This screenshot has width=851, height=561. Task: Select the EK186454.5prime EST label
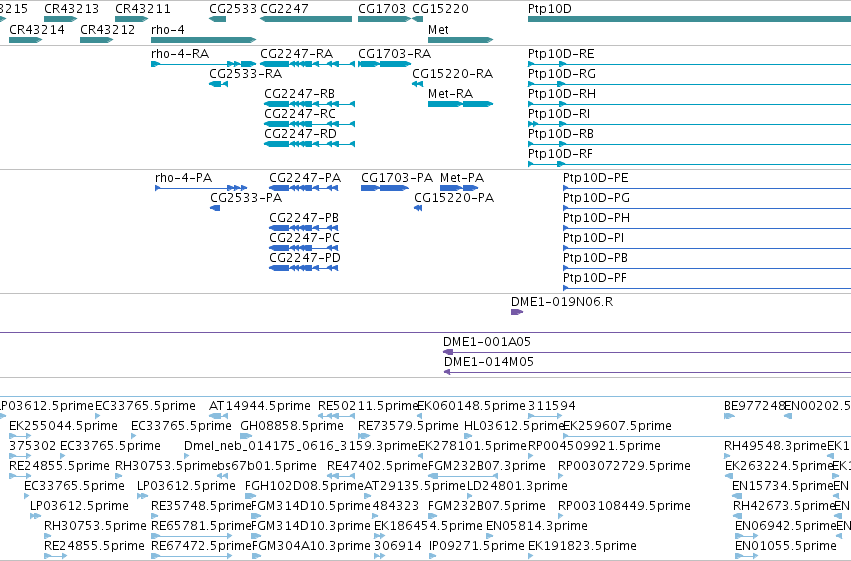tap(428, 525)
